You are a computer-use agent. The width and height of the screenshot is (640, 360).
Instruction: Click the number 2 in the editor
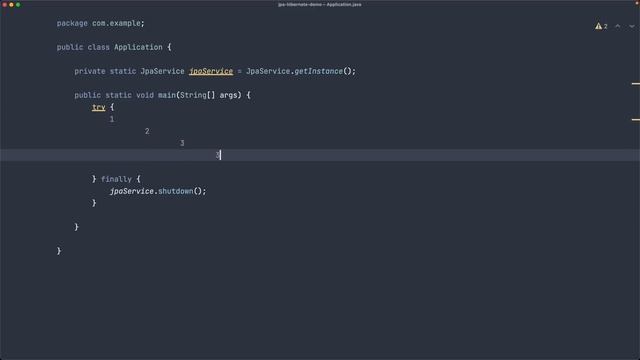147,131
